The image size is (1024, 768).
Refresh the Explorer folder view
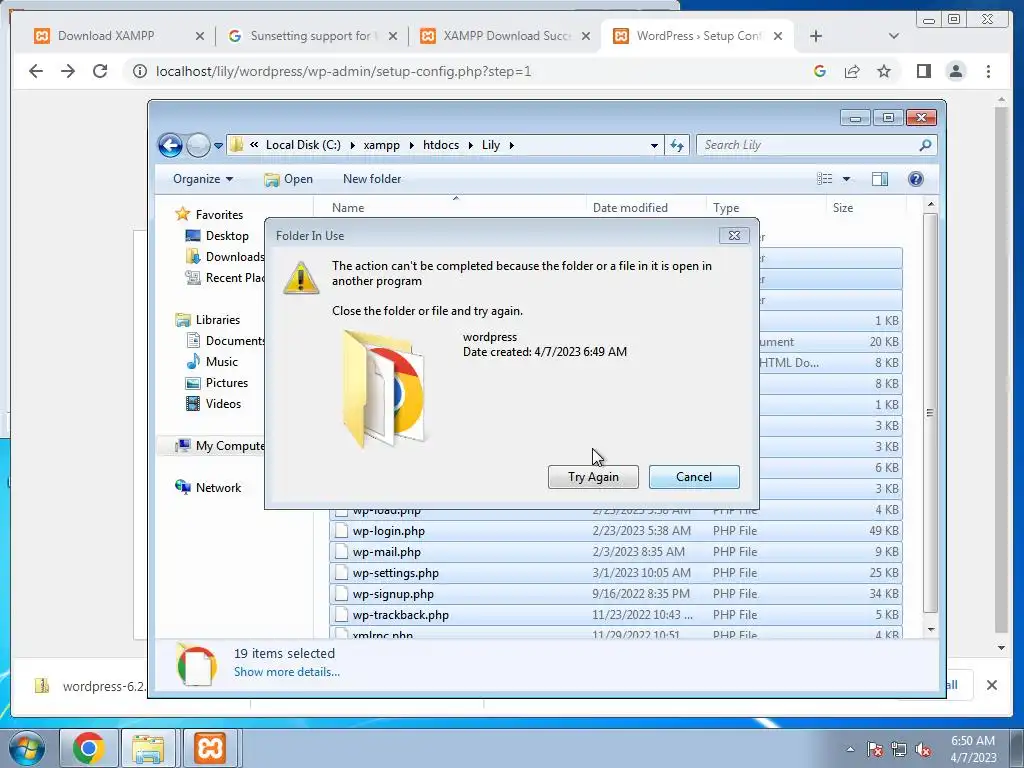click(677, 146)
